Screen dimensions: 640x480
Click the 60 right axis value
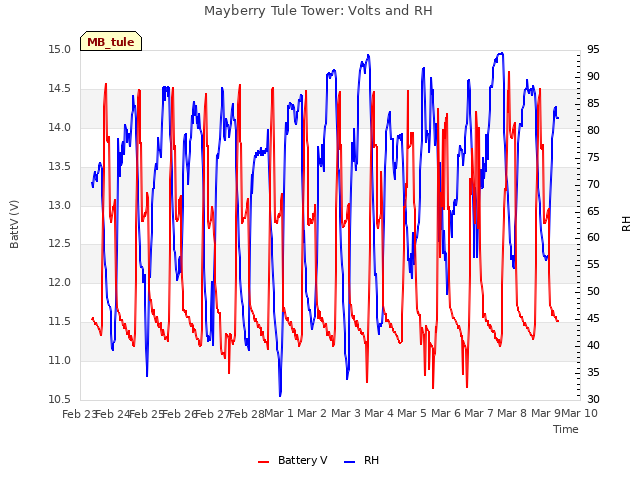tap(593, 238)
